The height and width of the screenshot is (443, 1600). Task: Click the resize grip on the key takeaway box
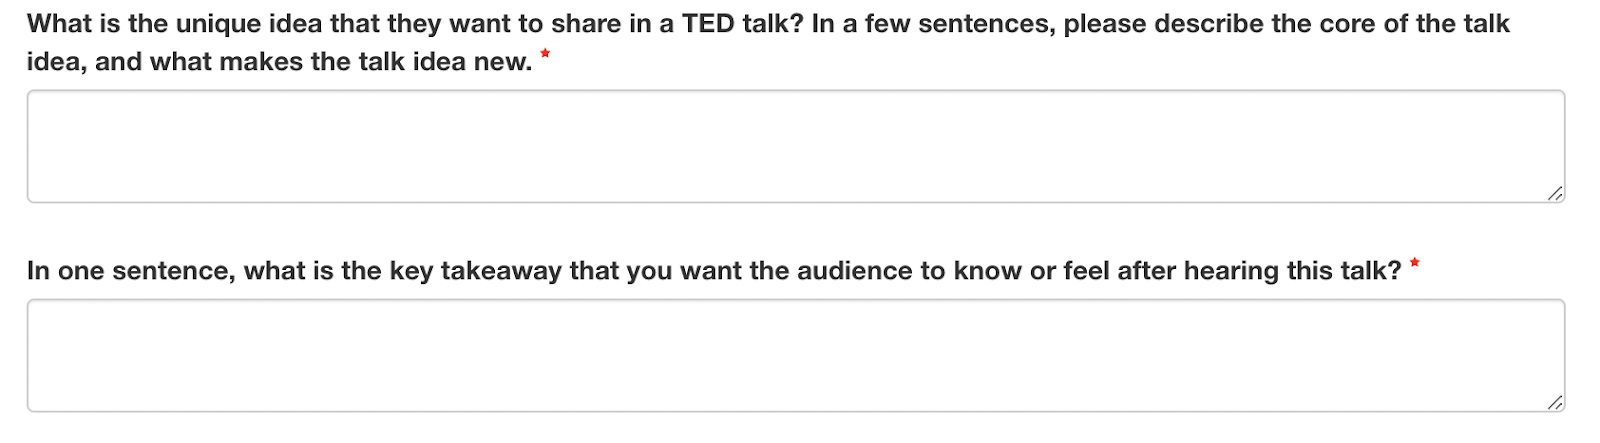[1554, 402]
